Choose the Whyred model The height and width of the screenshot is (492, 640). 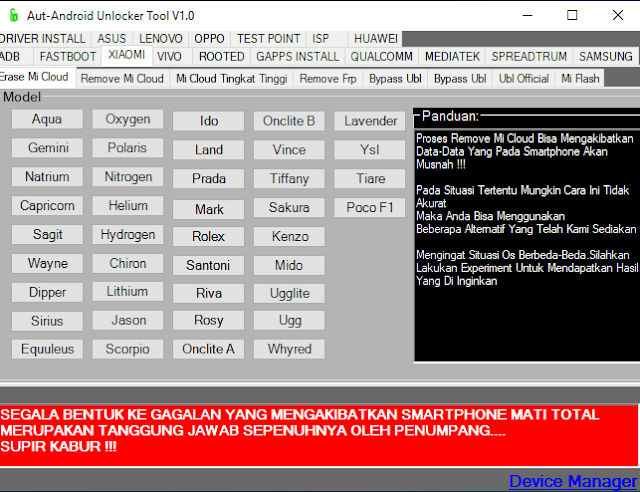tap(289, 349)
